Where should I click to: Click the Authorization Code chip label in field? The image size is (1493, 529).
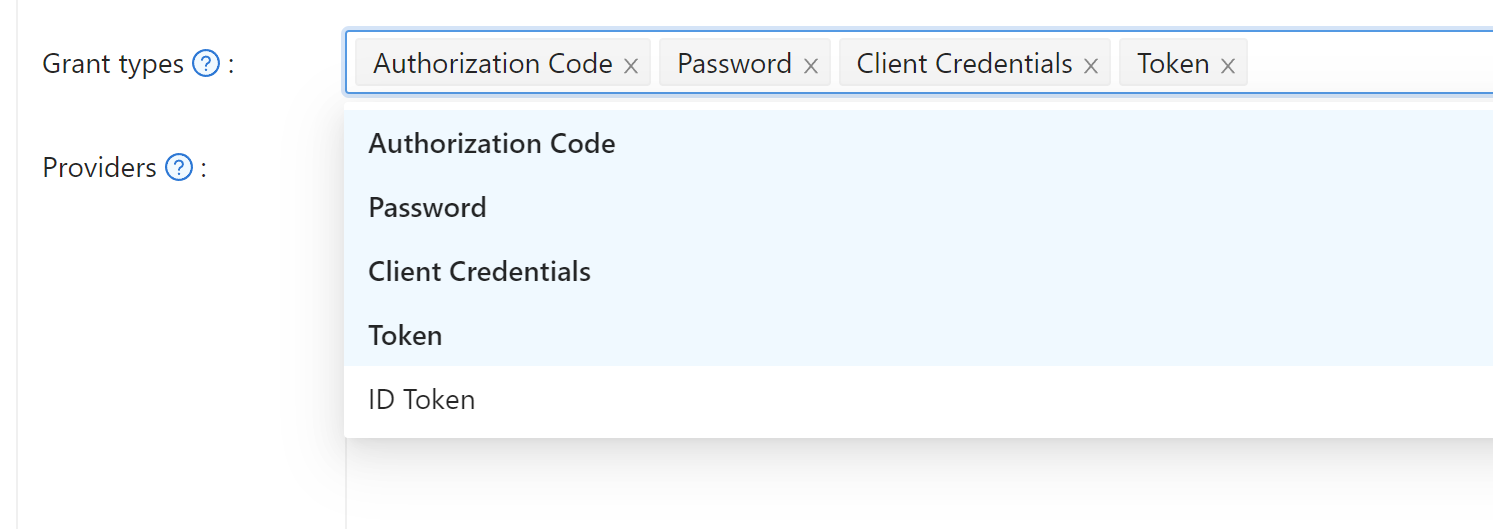493,64
